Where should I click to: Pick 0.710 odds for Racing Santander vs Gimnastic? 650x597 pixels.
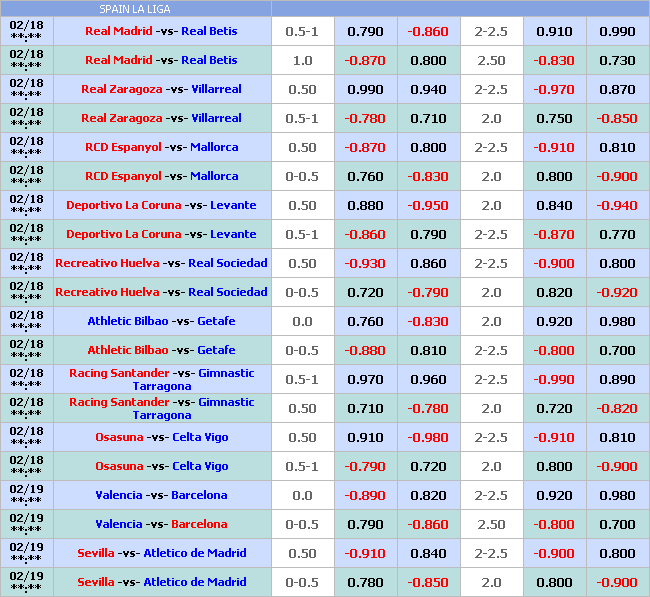(x=365, y=408)
